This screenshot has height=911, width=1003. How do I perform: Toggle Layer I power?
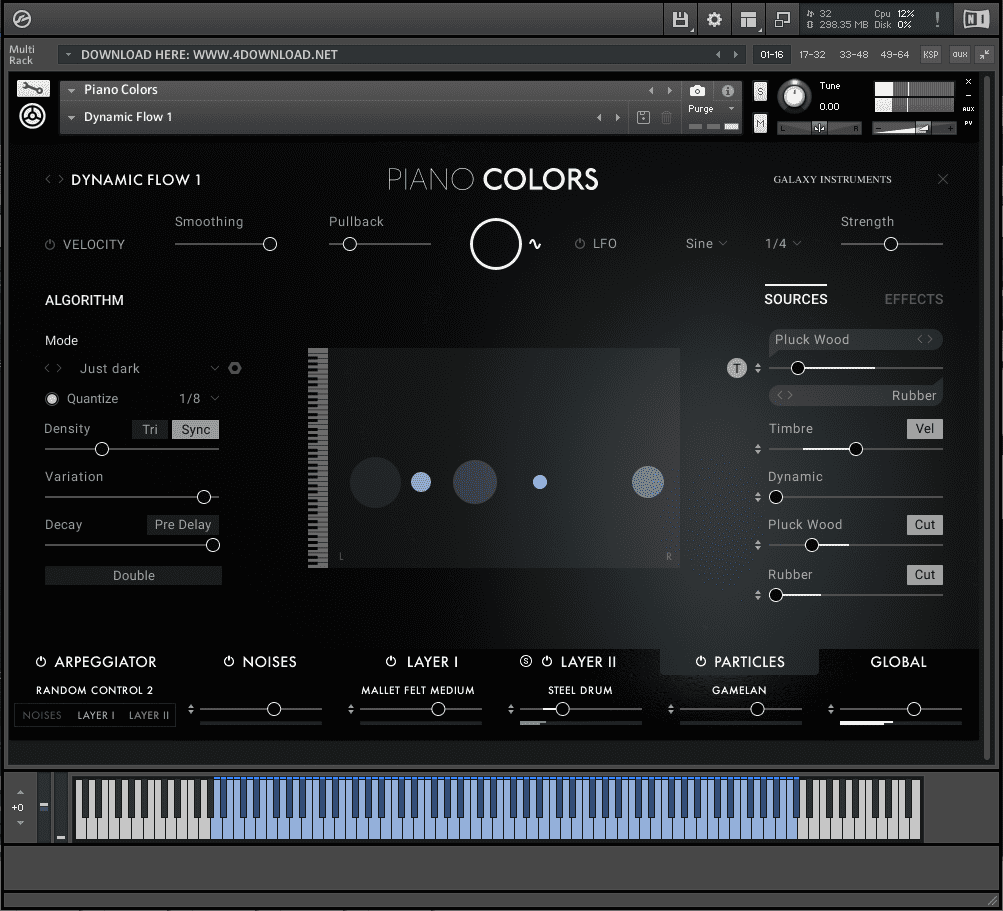(391, 661)
